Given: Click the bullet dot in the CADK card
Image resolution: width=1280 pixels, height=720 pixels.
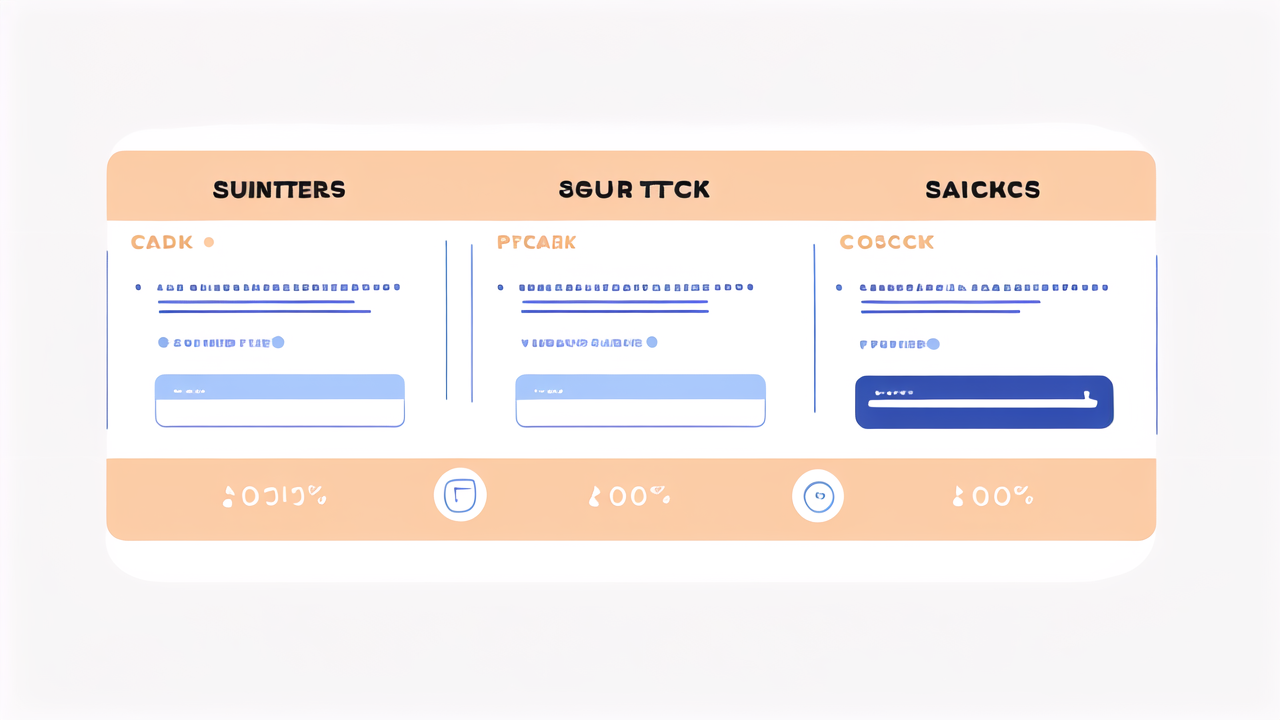Looking at the screenshot, I should [x=138, y=287].
